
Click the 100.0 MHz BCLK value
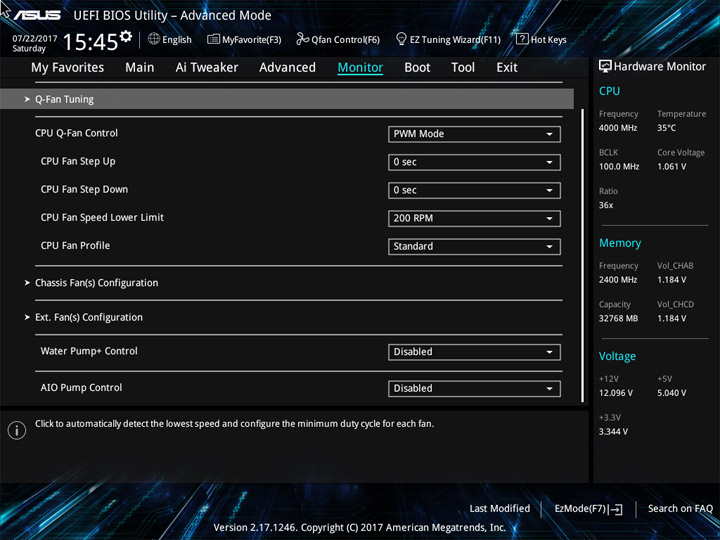[619, 167]
